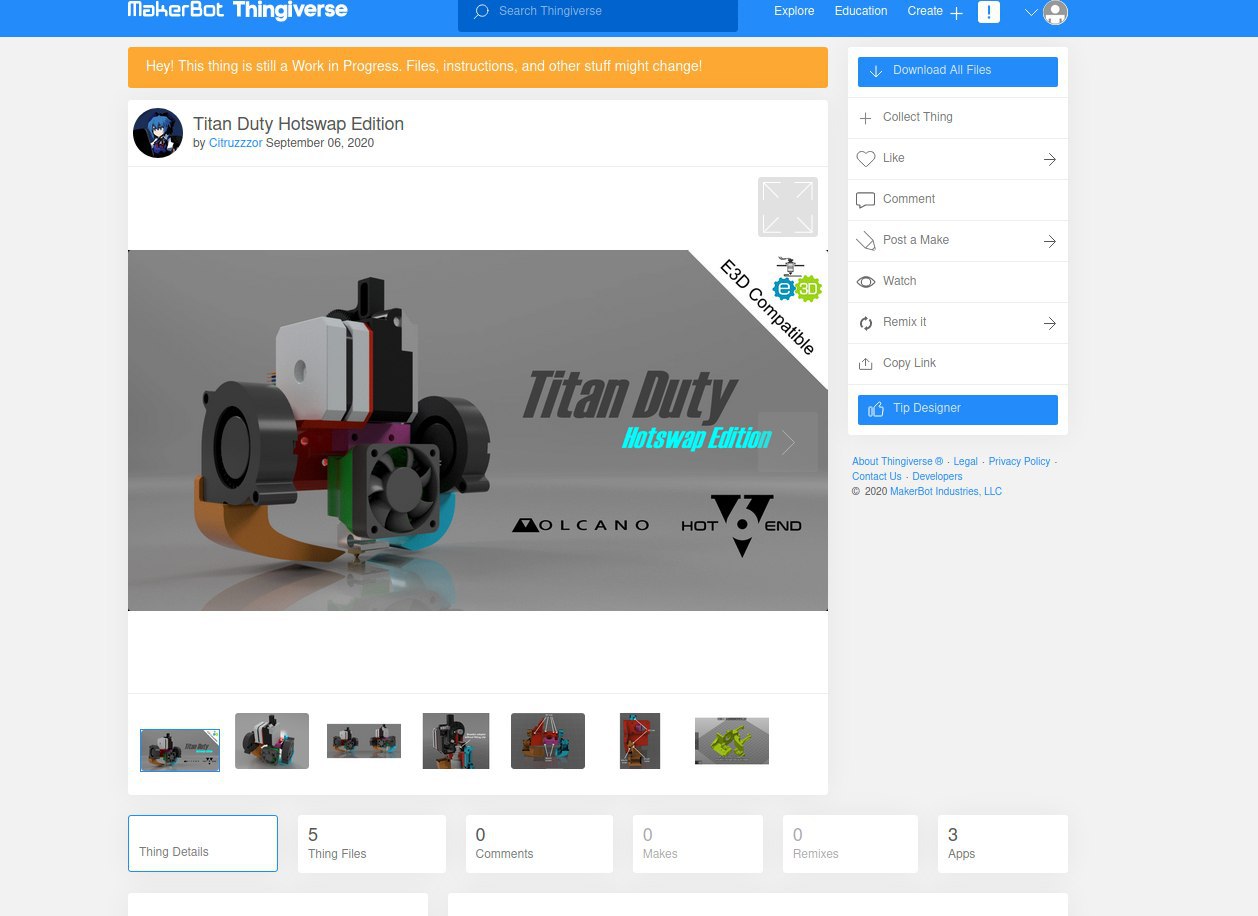Open the account dropdown chevron
This screenshot has height=916, width=1258.
[x=1032, y=13]
